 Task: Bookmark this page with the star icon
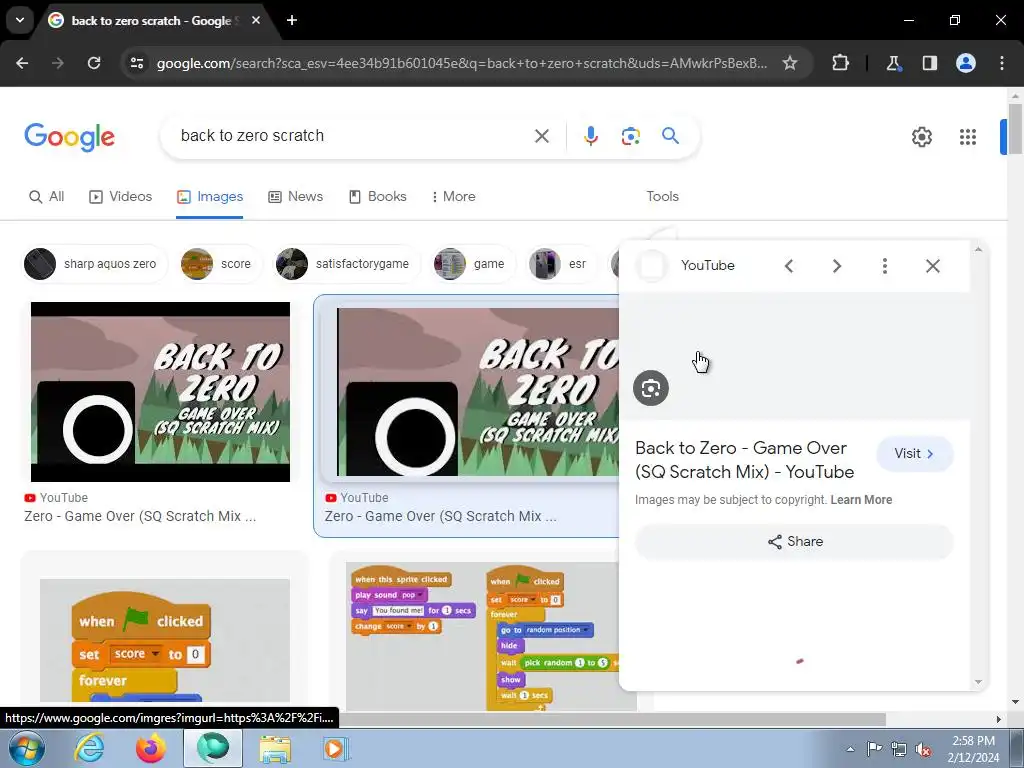[x=790, y=63]
